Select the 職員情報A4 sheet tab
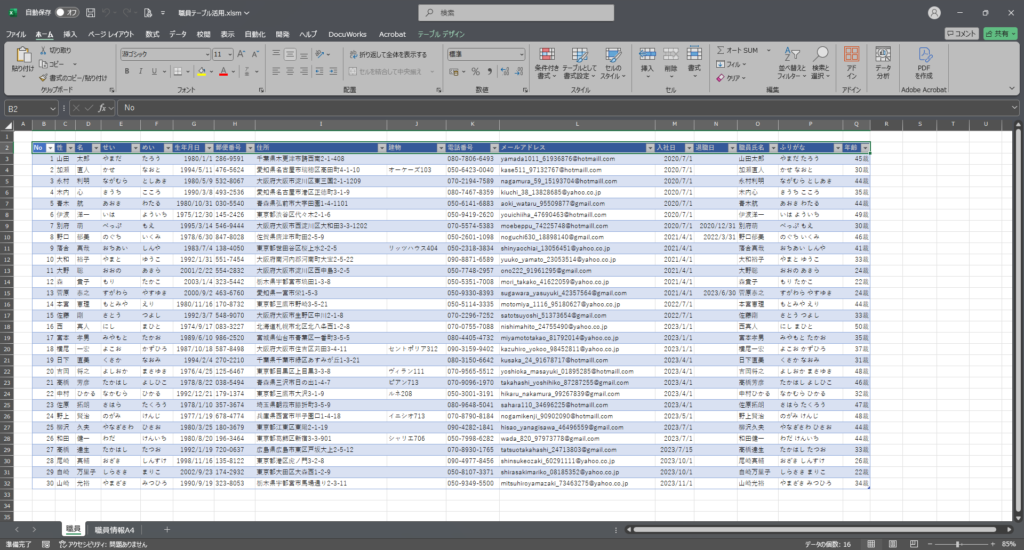The width and height of the screenshot is (1024, 550). pyautogui.click(x=114, y=530)
